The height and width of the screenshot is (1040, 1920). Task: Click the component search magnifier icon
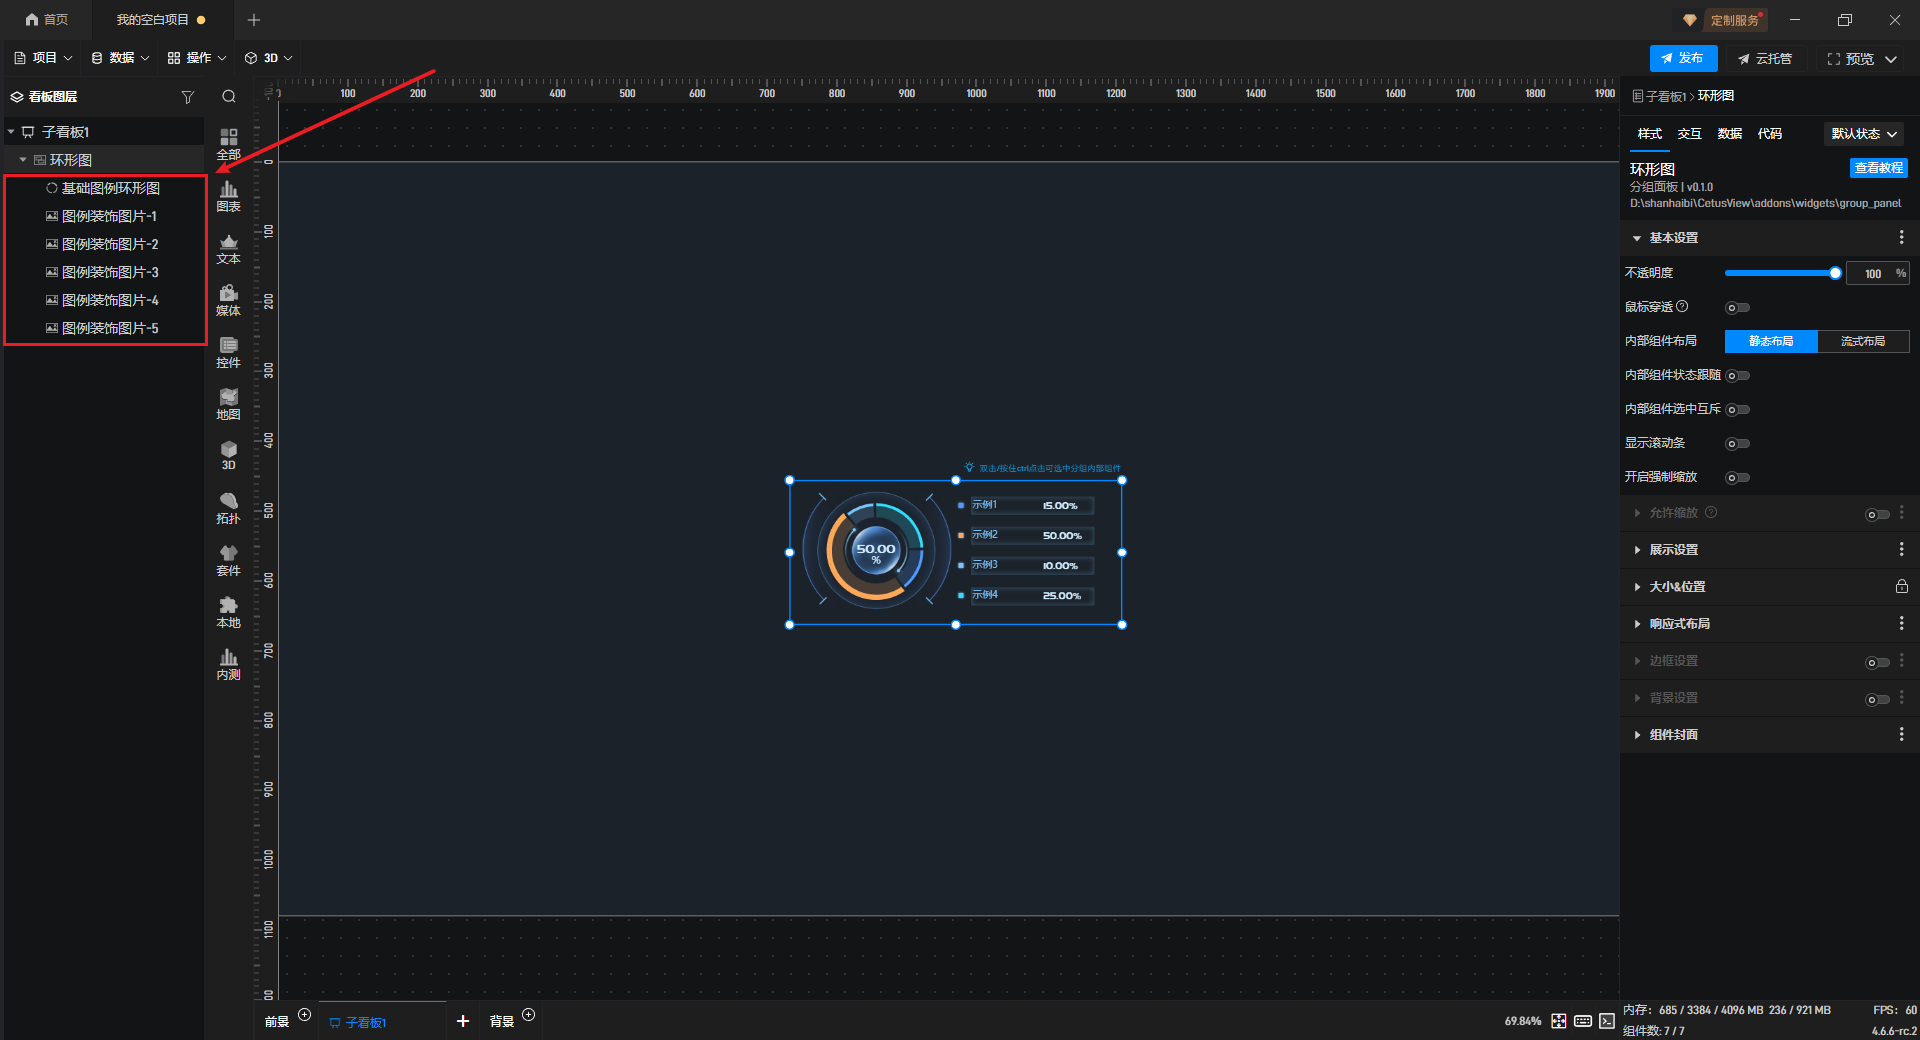[x=229, y=97]
